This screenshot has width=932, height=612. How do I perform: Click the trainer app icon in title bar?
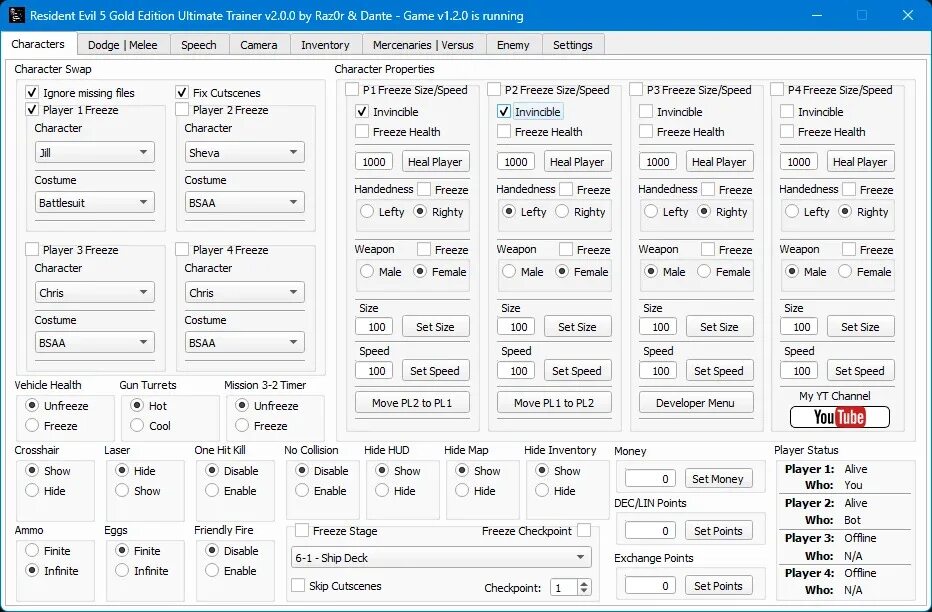[16, 15]
